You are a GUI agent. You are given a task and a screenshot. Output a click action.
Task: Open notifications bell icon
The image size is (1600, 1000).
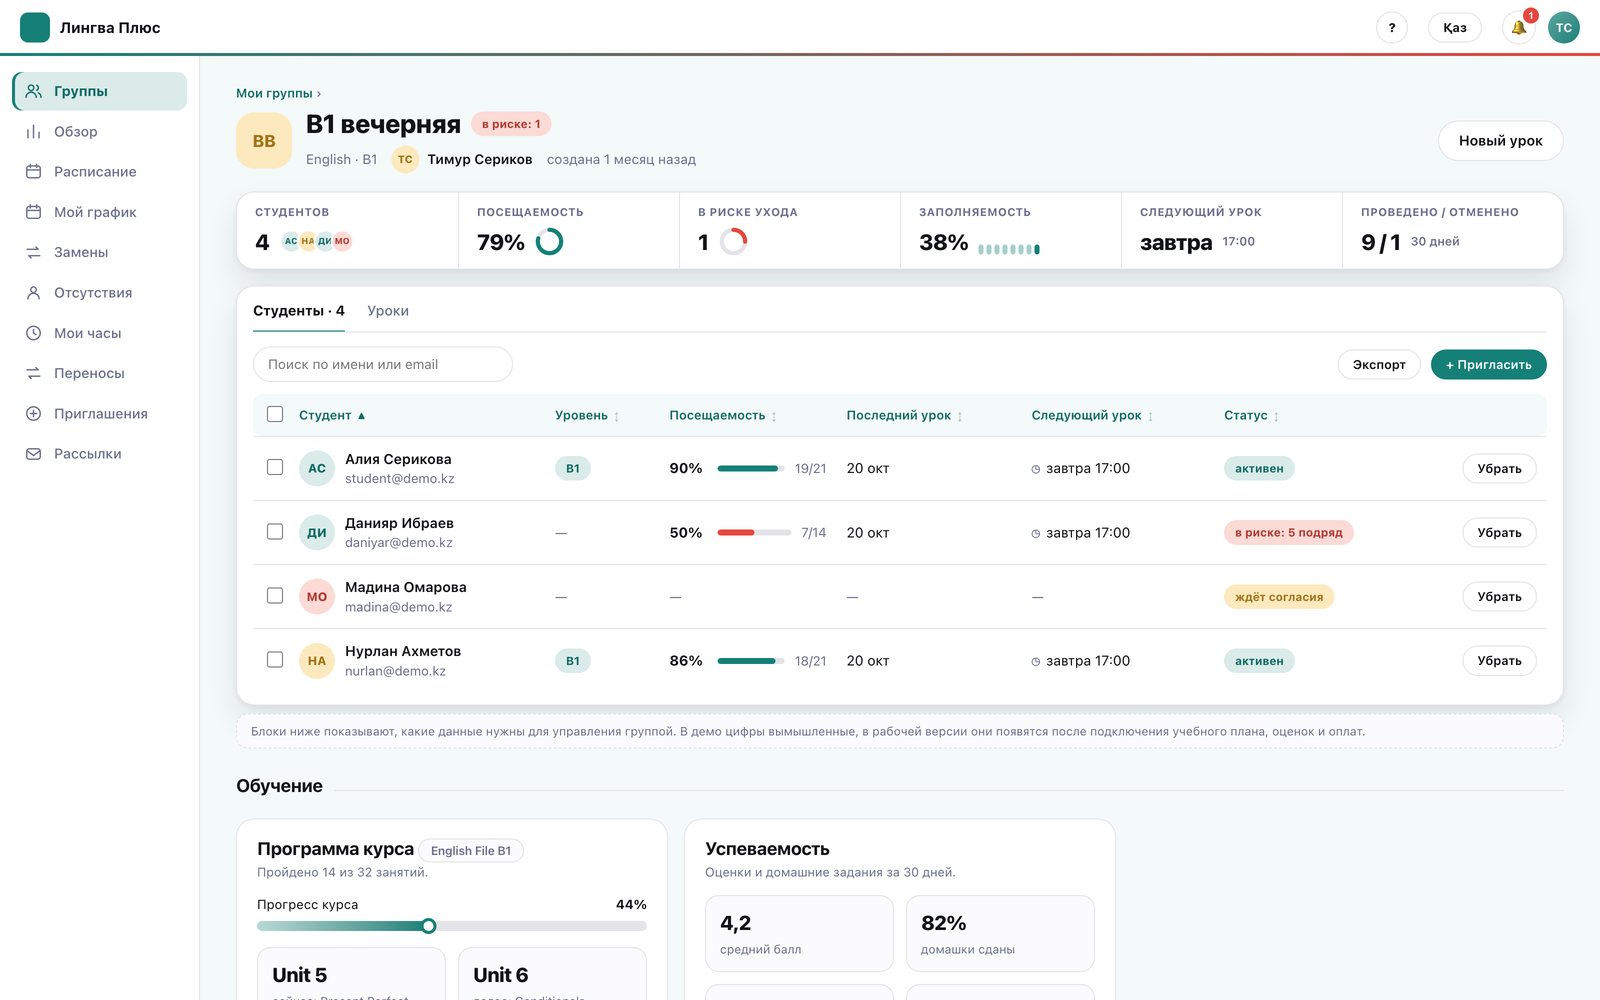(x=1518, y=27)
